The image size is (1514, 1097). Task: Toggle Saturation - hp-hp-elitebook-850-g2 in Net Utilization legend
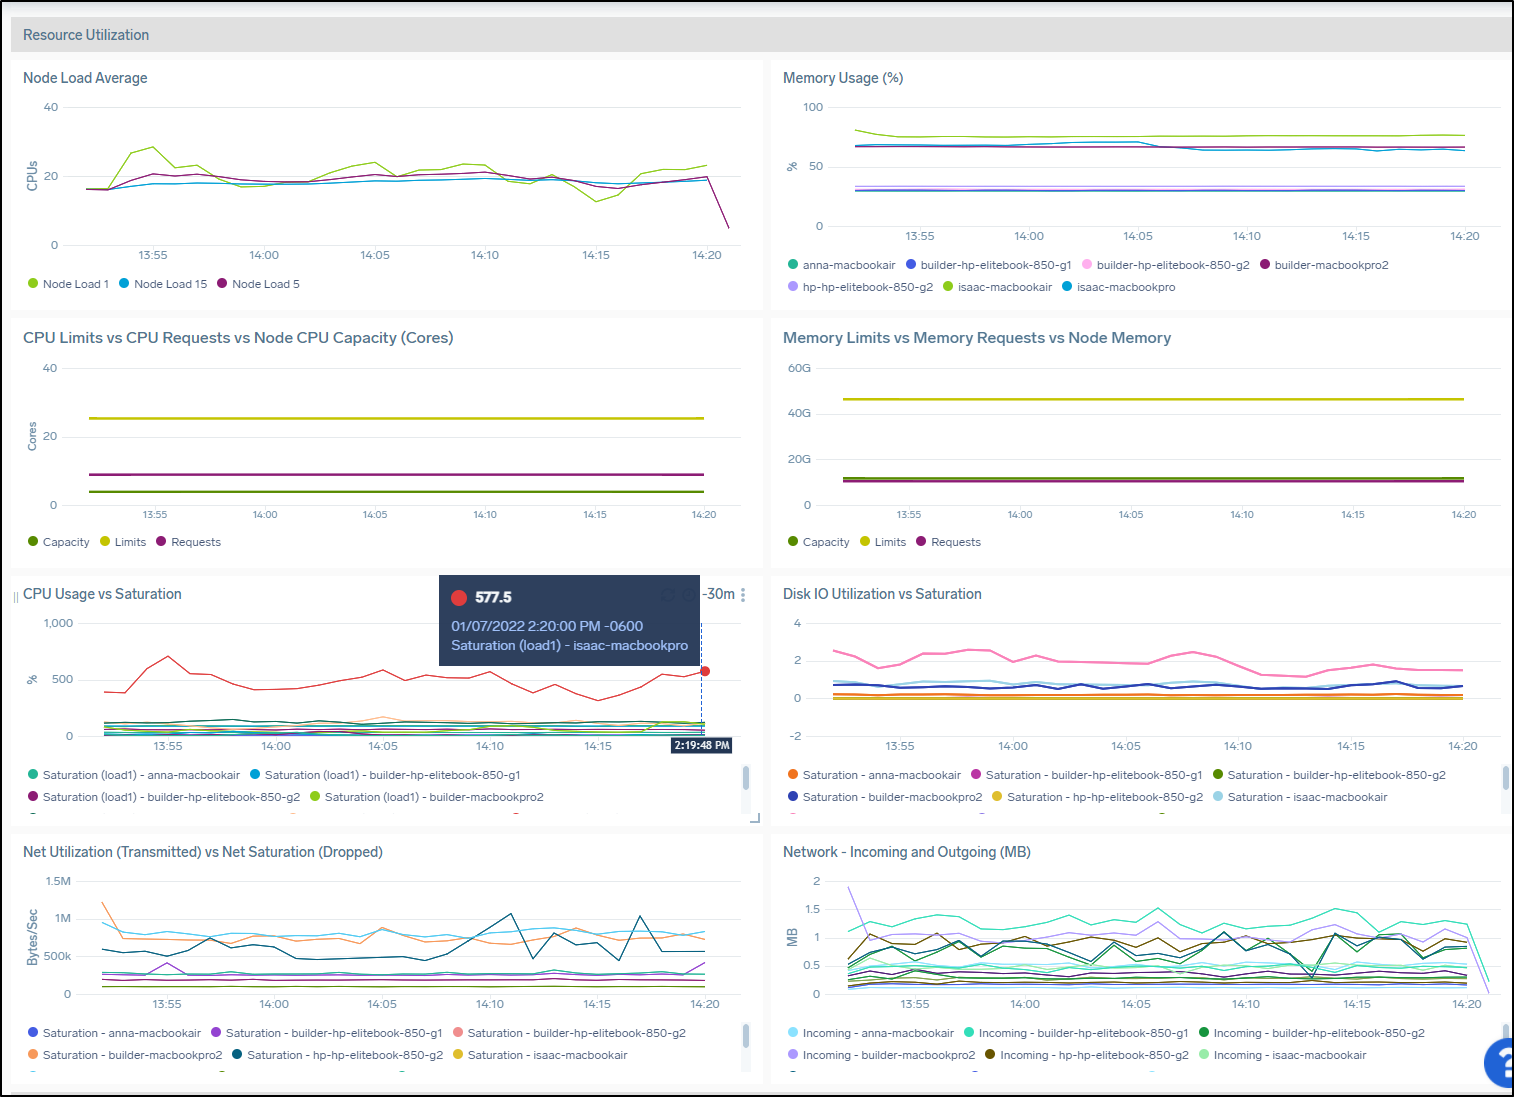click(337, 1055)
